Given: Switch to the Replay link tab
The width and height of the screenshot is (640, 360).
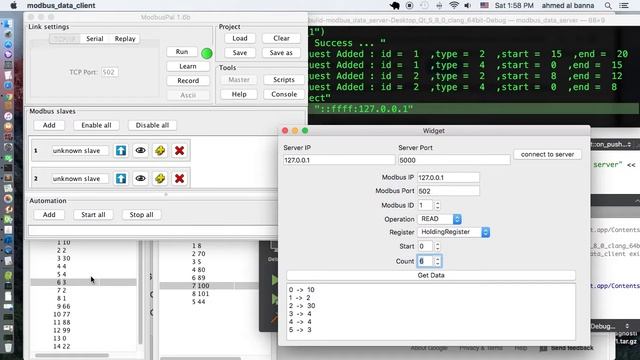Looking at the screenshot, I should pyautogui.click(x=125, y=39).
